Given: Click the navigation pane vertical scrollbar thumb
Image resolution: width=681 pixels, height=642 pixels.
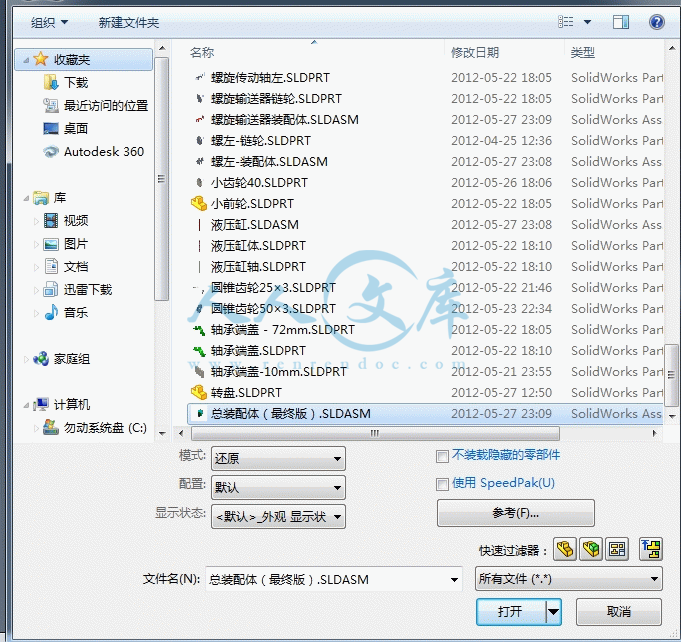Looking at the screenshot, I should (x=162, y=179).
